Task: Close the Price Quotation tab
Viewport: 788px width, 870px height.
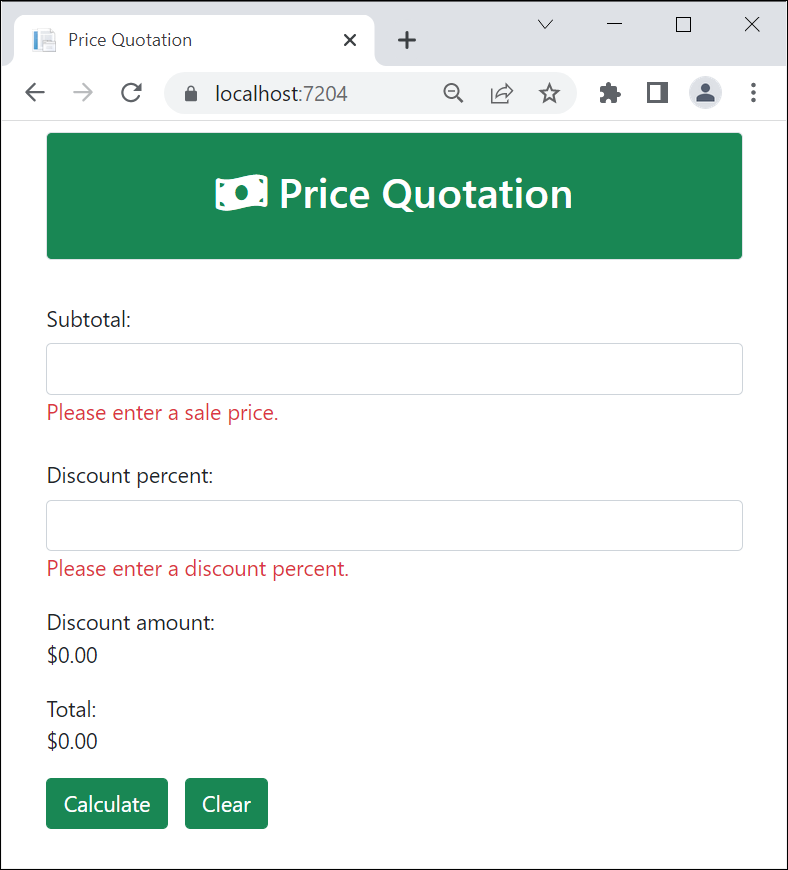Action: tap(350, 40)
